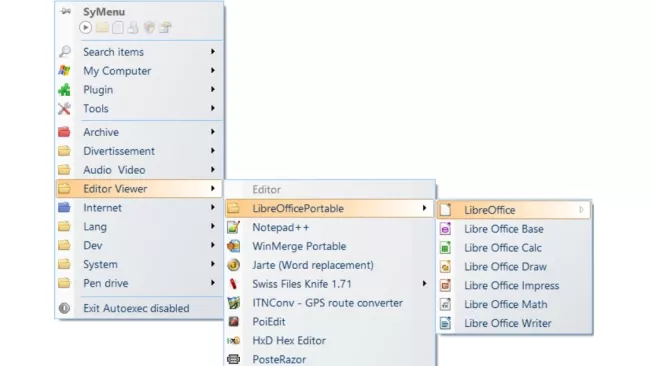Click the Swiss Files Knife icon

[233, 284]
